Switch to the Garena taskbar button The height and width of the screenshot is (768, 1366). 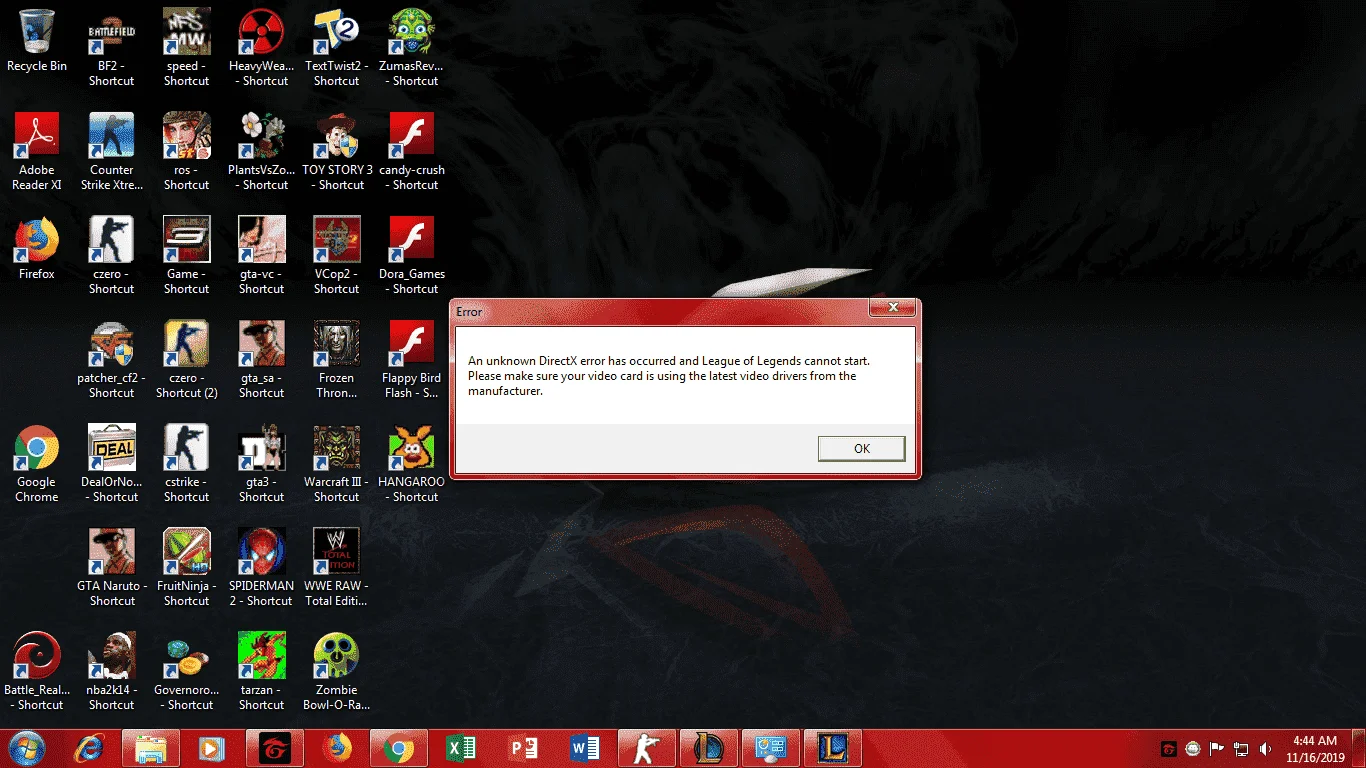pyautogui.click(x=273, y=748)
